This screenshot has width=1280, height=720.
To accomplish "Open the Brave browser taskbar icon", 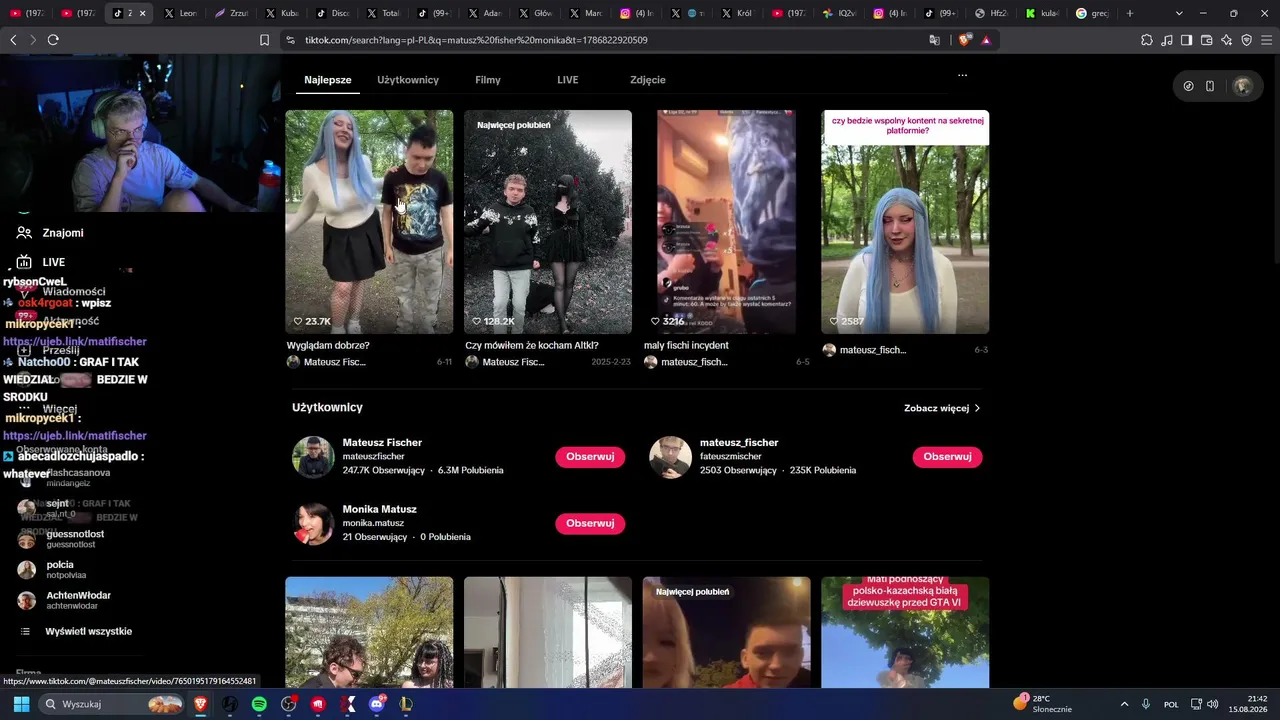I will [x=200, y=704].
